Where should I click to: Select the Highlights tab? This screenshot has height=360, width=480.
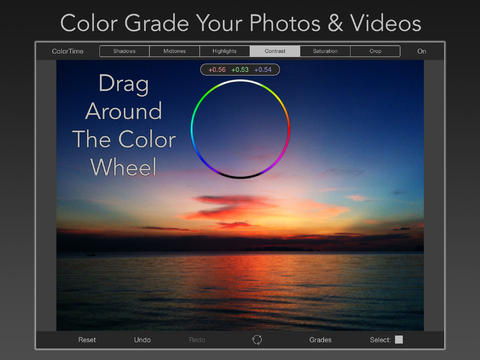225,51
